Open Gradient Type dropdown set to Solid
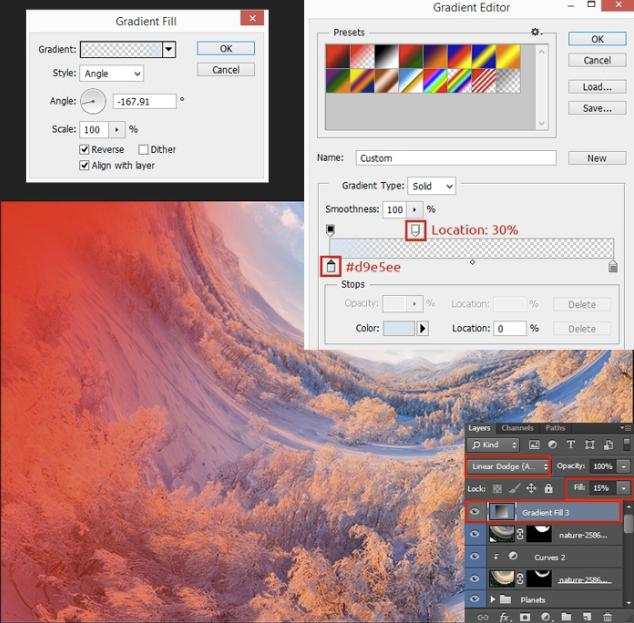This screenshot has width=634, height=623. [x=431, y=186]
